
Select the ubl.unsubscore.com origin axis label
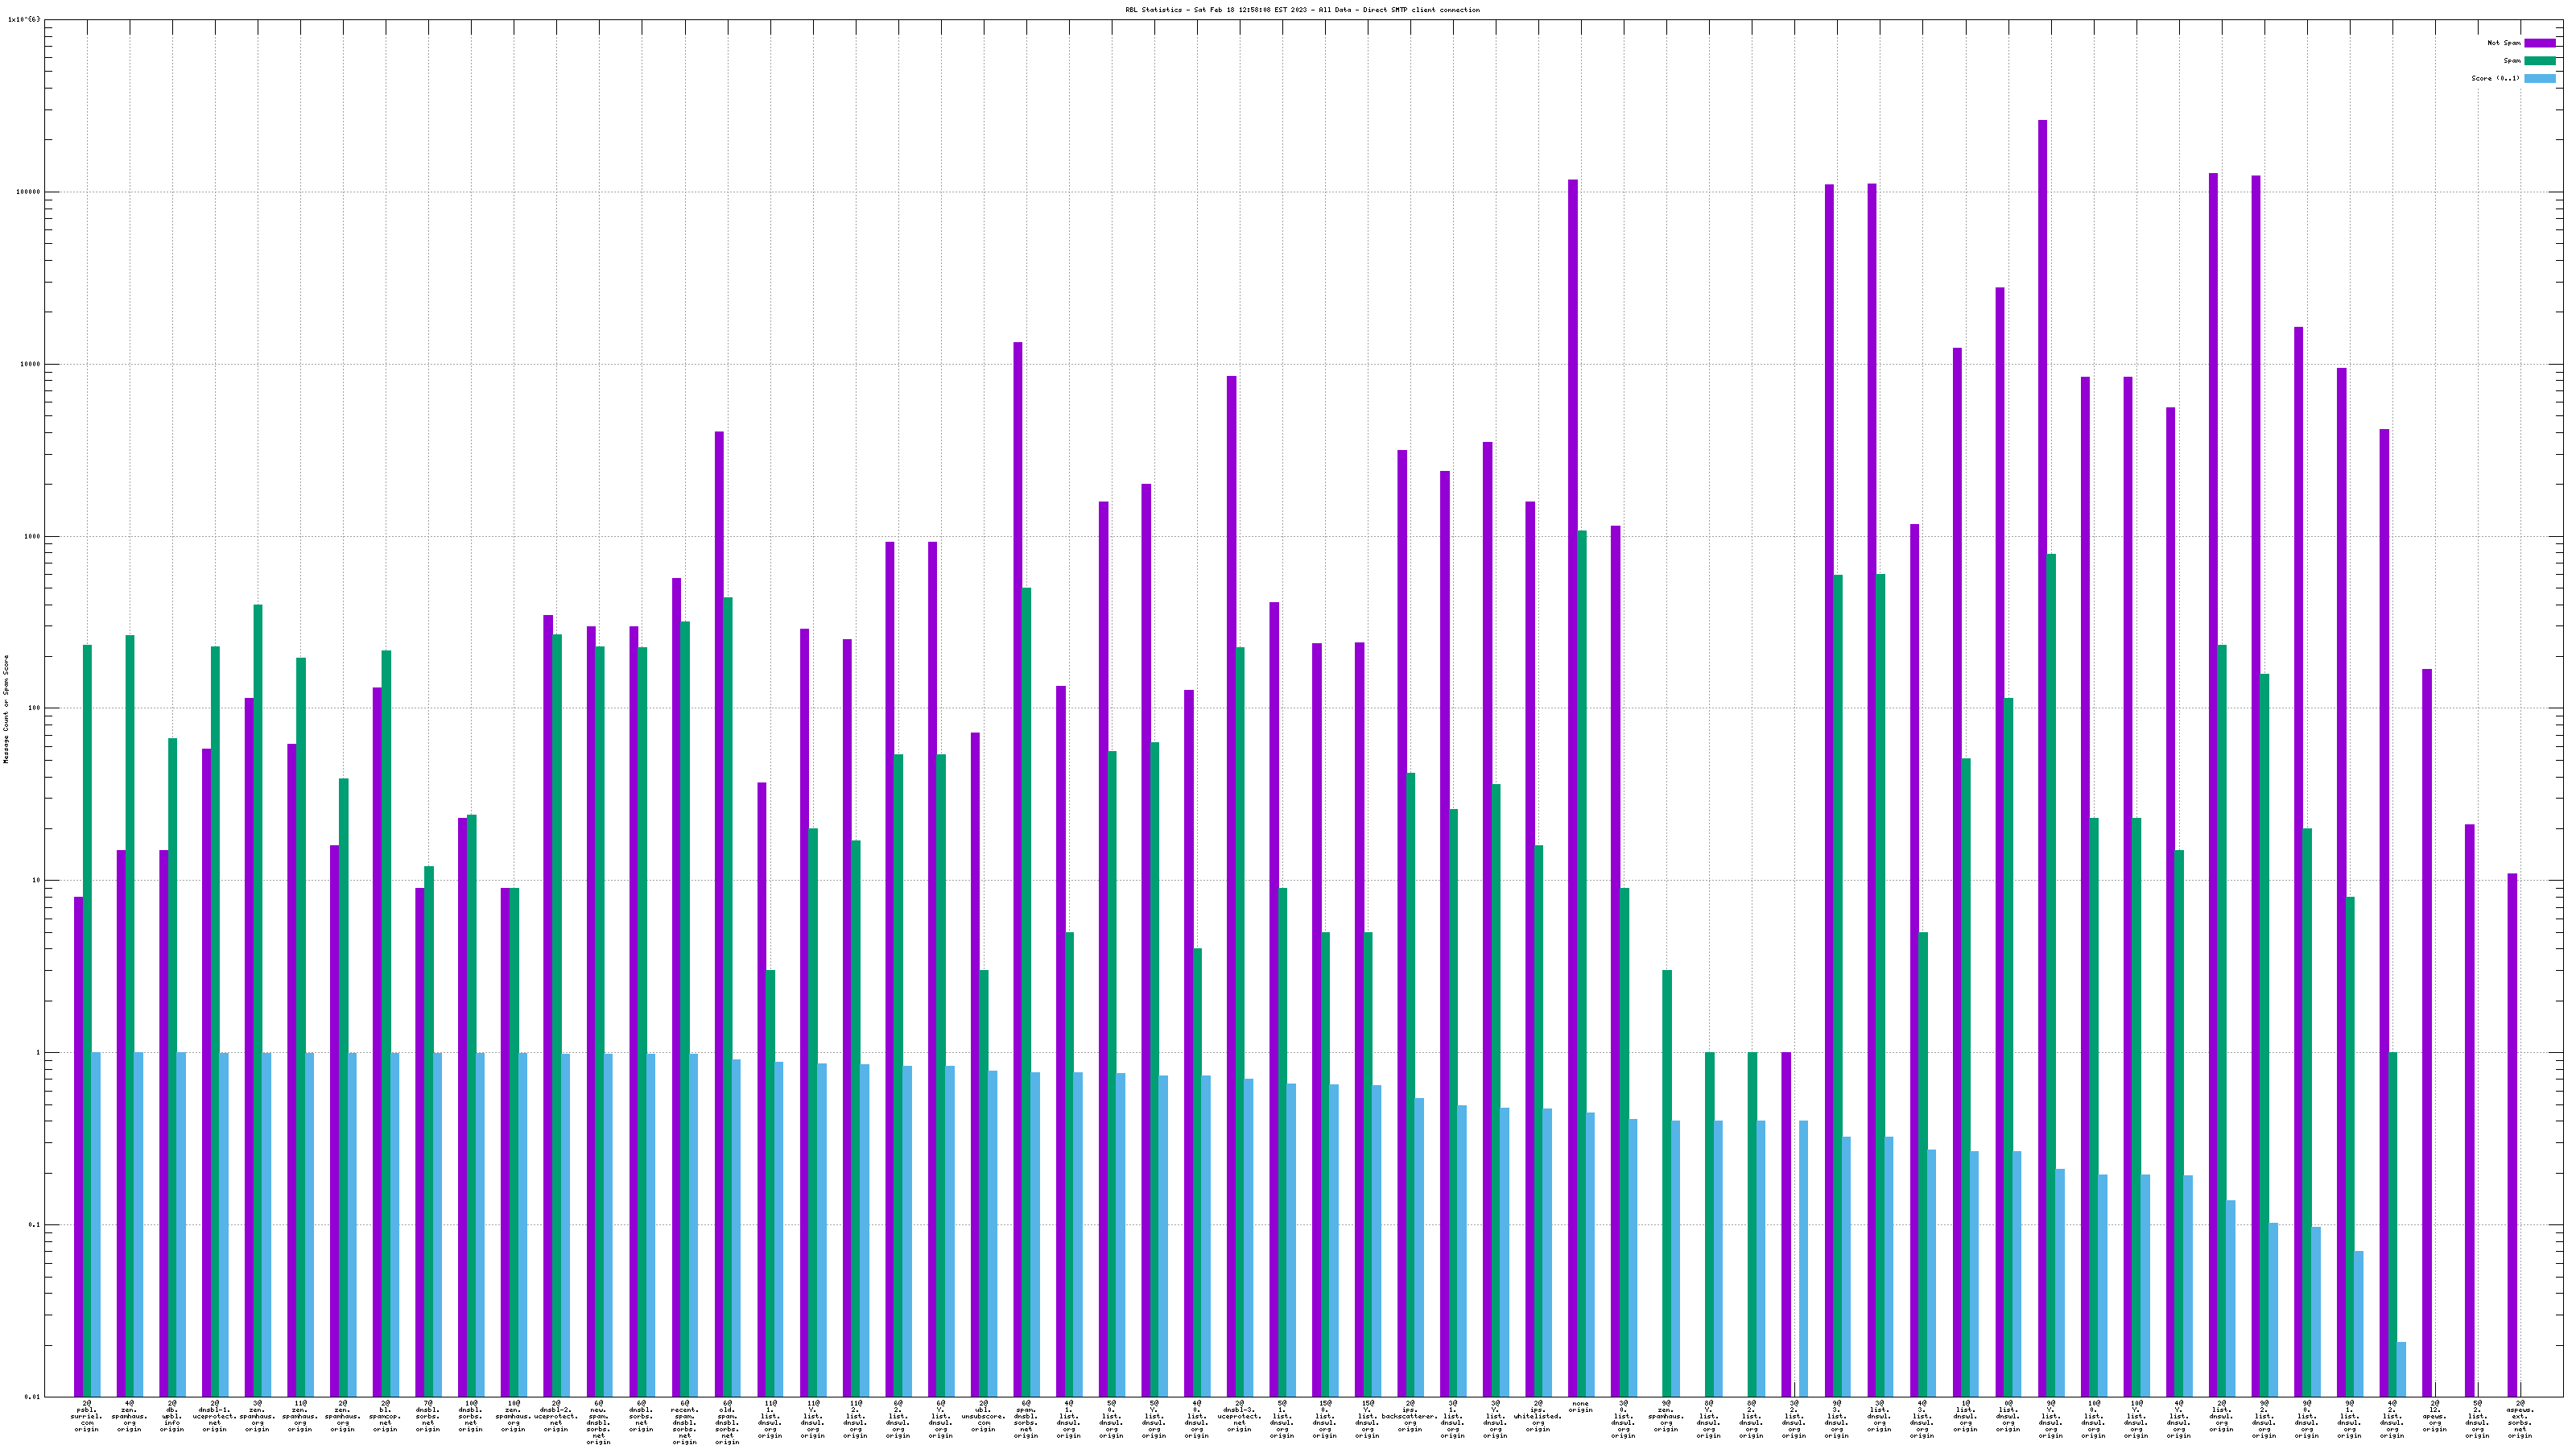coord(983,1416)
